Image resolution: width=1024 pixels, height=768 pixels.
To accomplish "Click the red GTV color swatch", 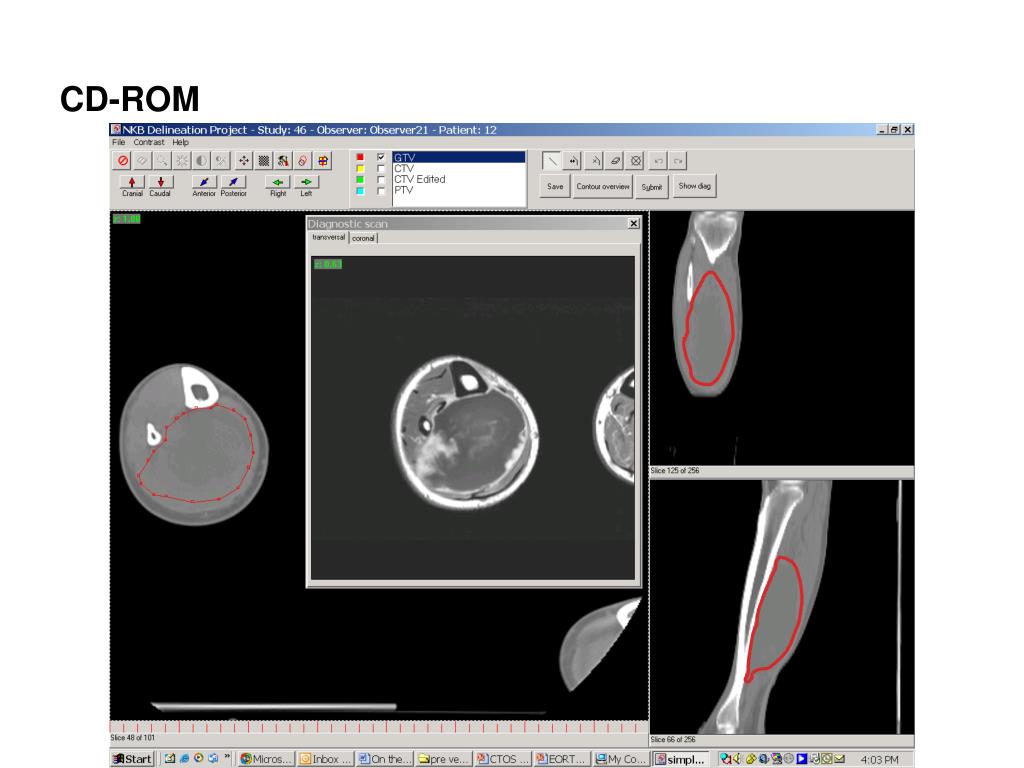I will (360, 157).
